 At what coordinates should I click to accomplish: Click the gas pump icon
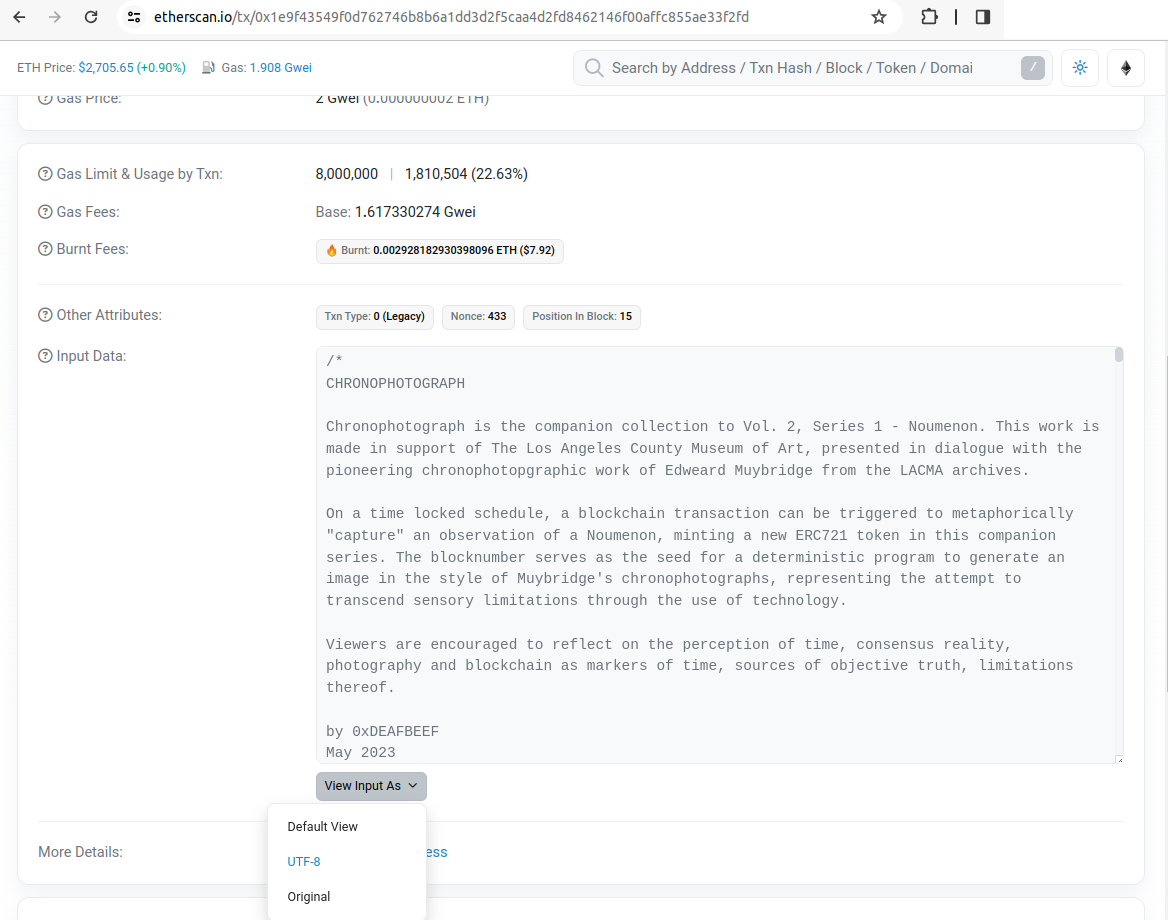click(209, 68)
